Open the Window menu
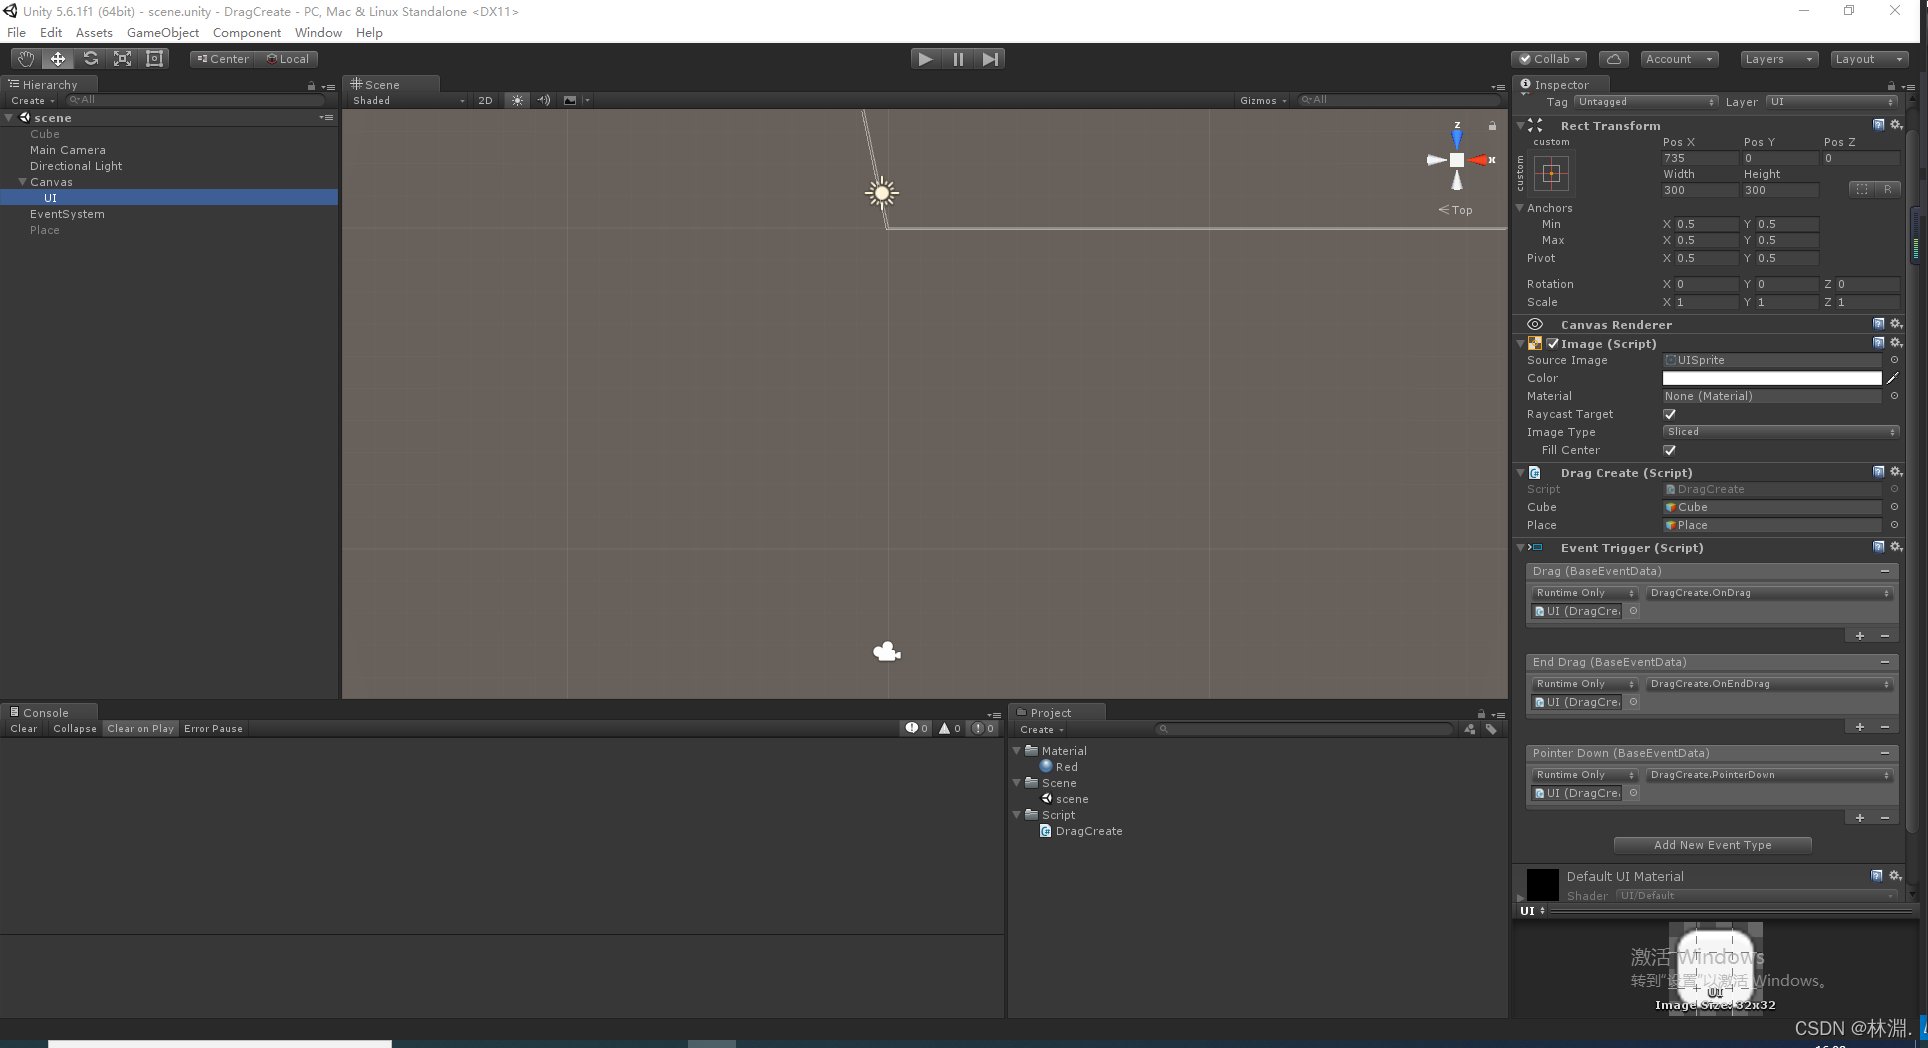 coord(318,32)
